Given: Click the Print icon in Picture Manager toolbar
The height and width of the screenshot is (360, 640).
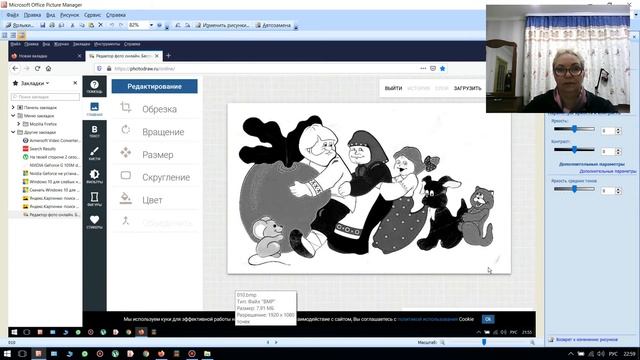Looking at the screenshot, I should click(52, 25).
